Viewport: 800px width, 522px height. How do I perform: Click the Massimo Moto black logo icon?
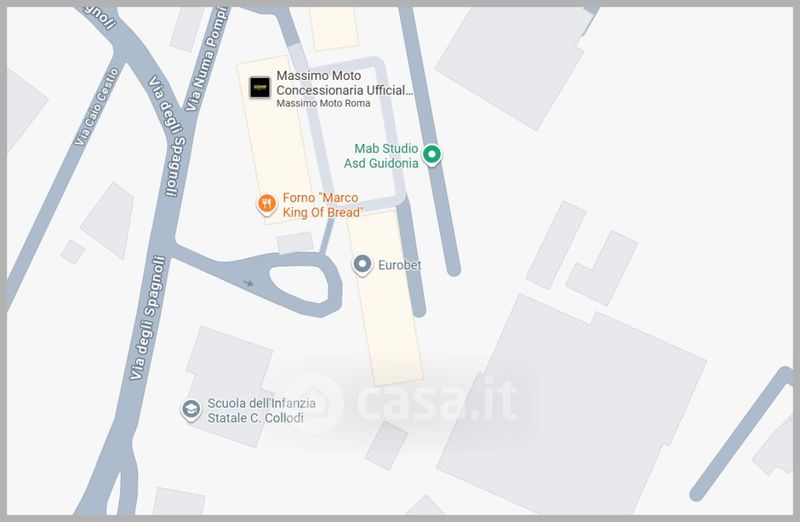(260, 87)
